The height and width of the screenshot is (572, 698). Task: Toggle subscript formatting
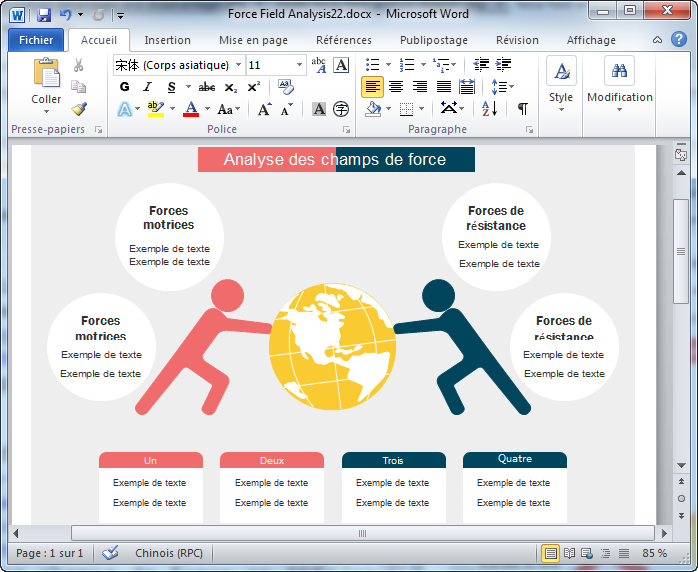231,87
